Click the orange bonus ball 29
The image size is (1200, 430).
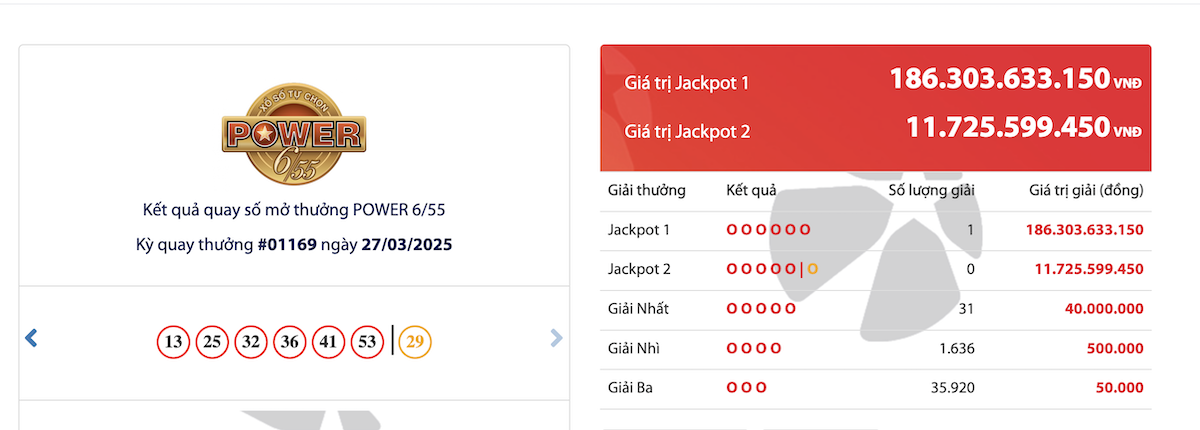pyautogui.click(x=415, y=342)
